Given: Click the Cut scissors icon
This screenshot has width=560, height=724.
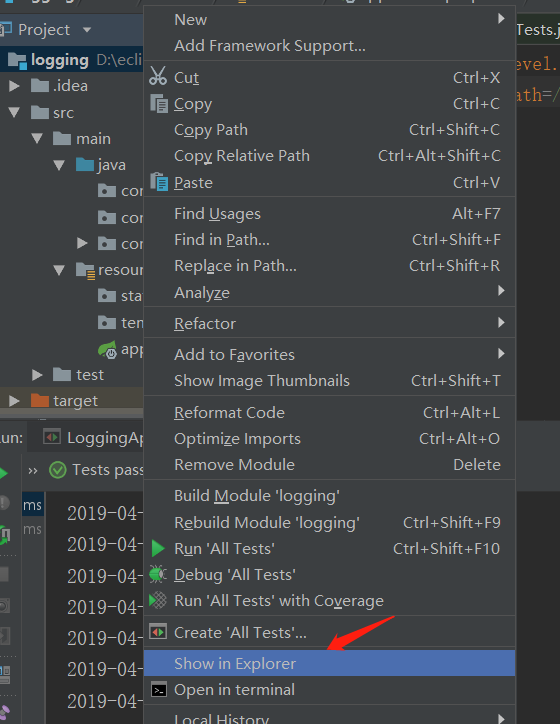Looking at the screenshot, I should (x=158, y=76).
